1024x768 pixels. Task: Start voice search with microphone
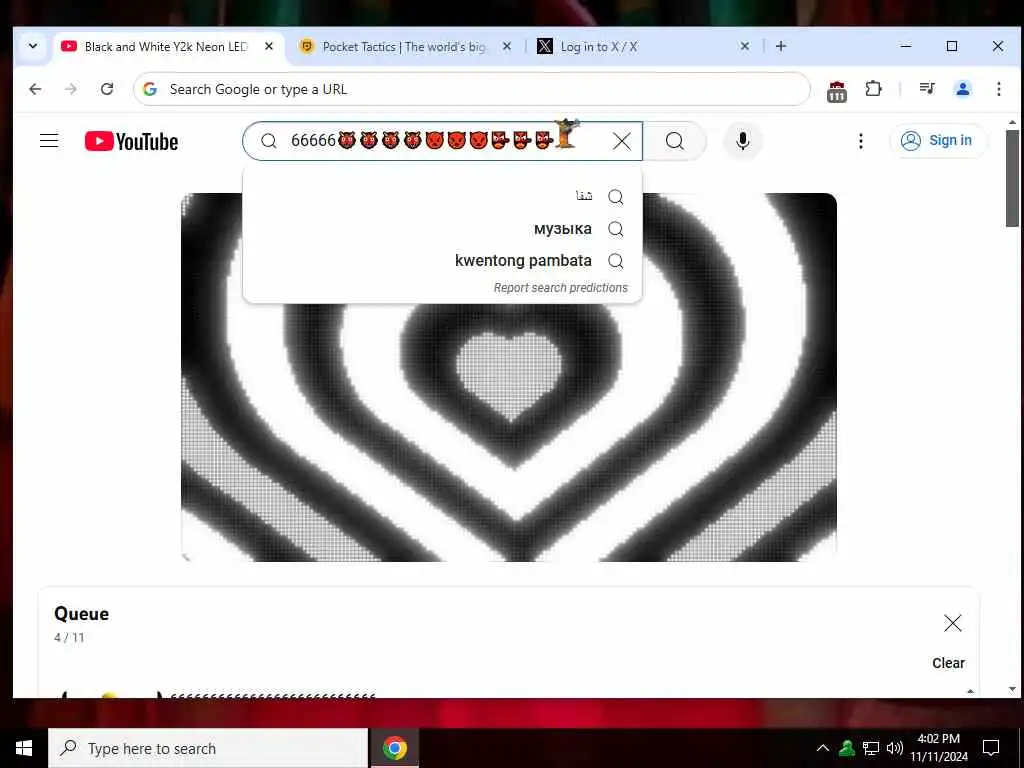tap(743, 140)
